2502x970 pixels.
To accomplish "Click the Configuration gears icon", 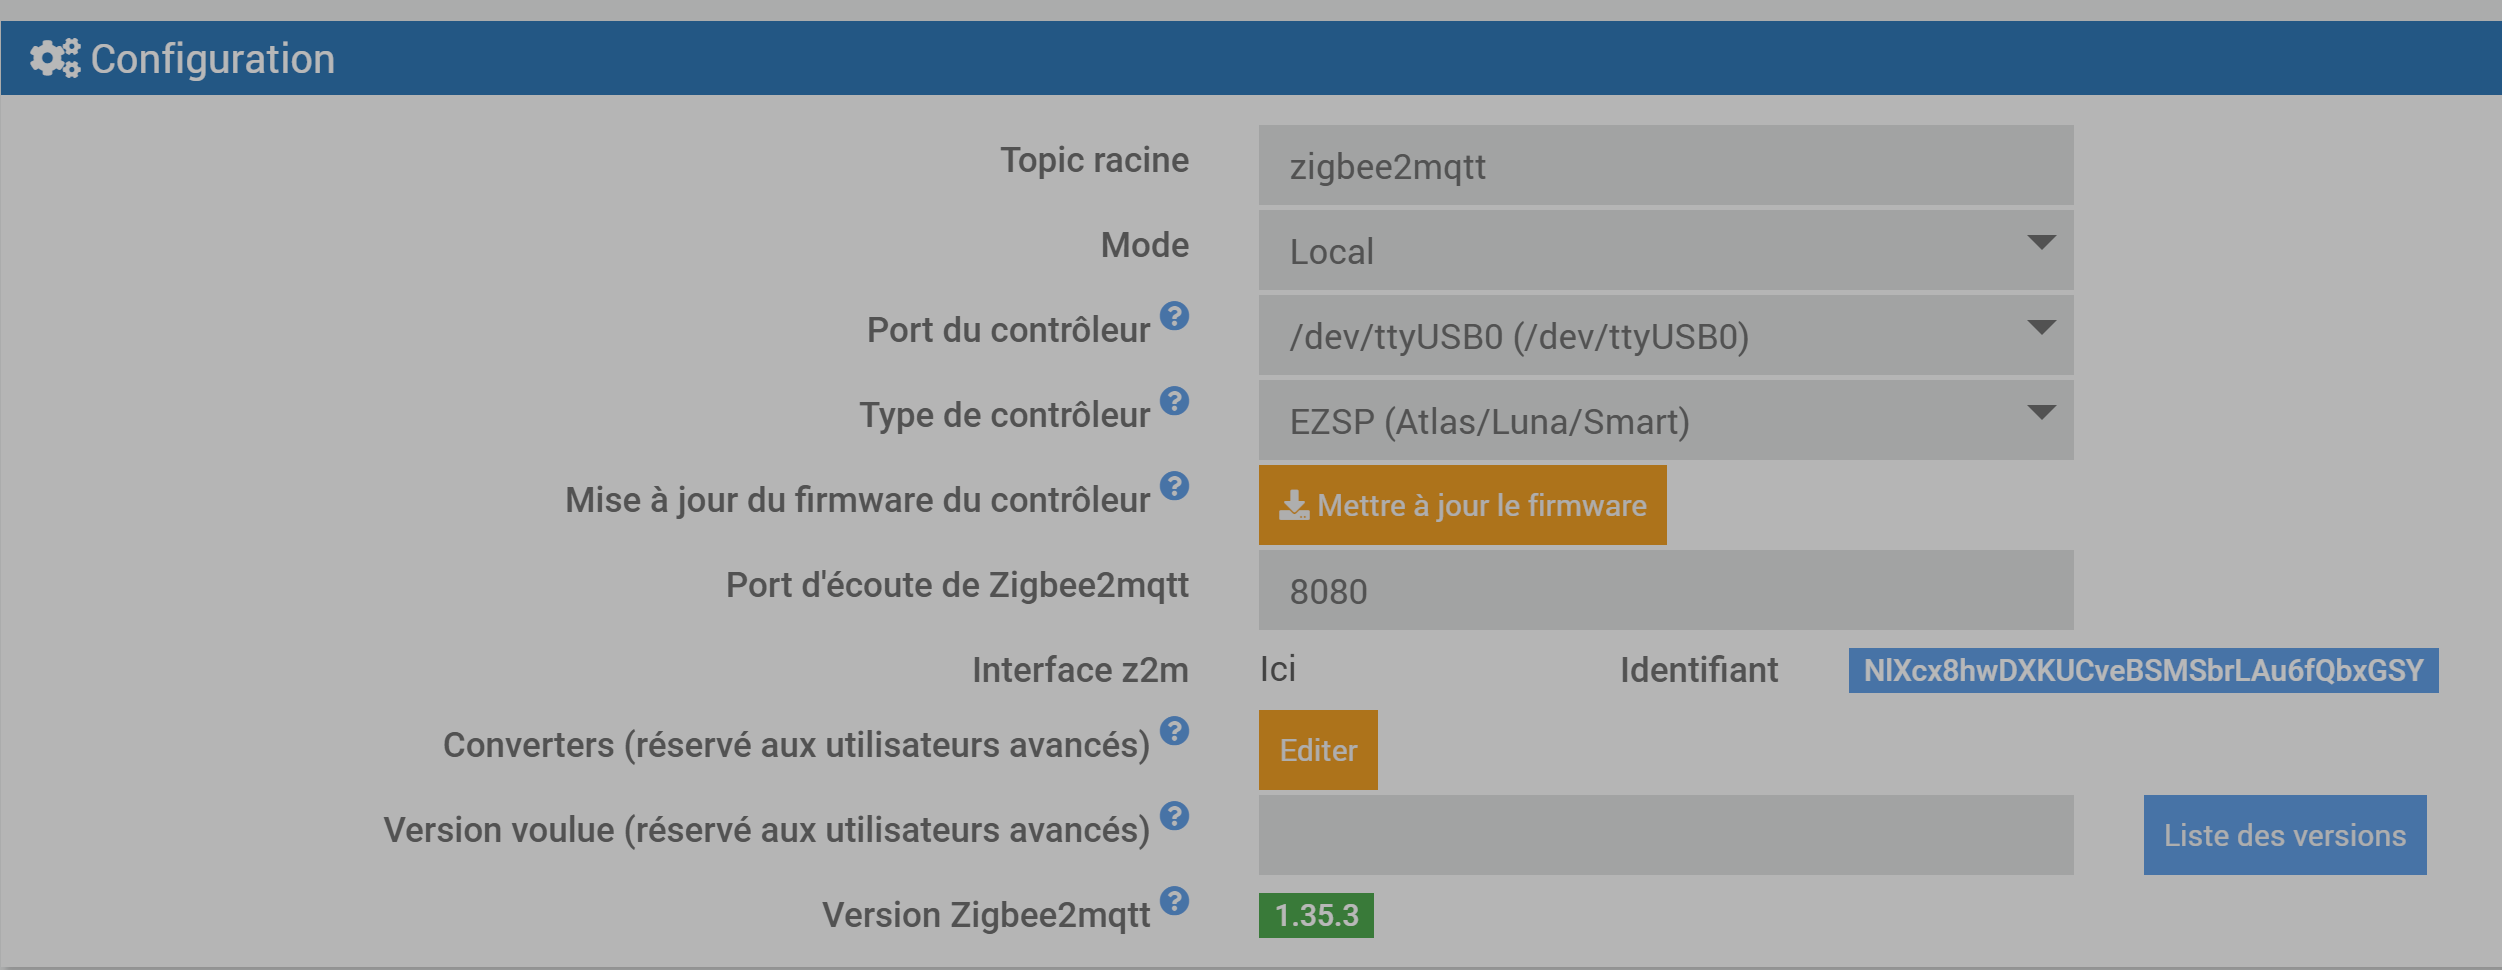I will pos(55,58).
